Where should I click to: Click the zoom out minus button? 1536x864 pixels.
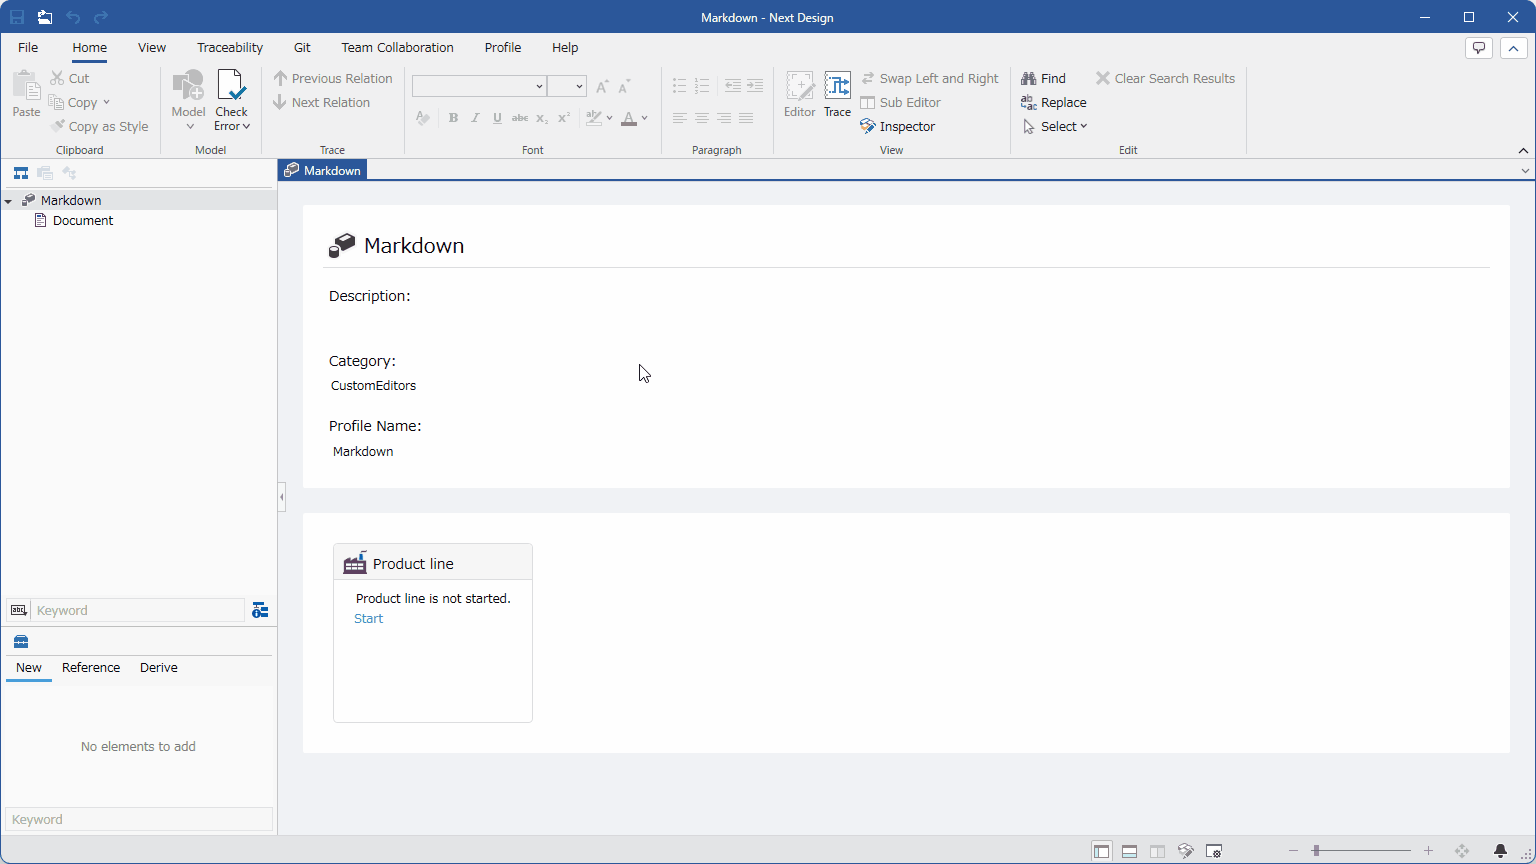coord(1293,851)
